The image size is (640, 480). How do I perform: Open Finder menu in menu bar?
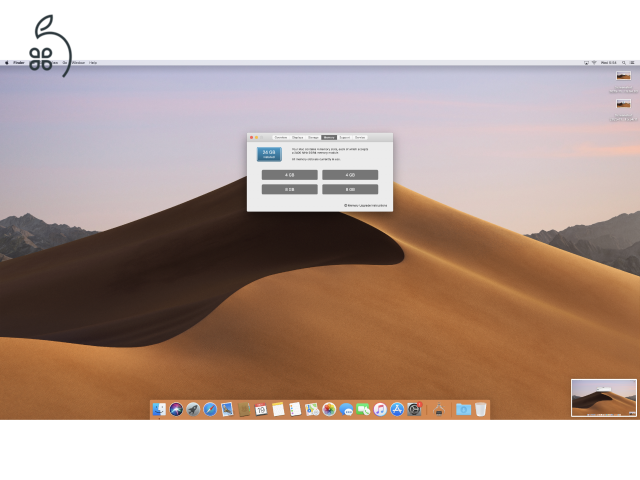tap(19, 63)
